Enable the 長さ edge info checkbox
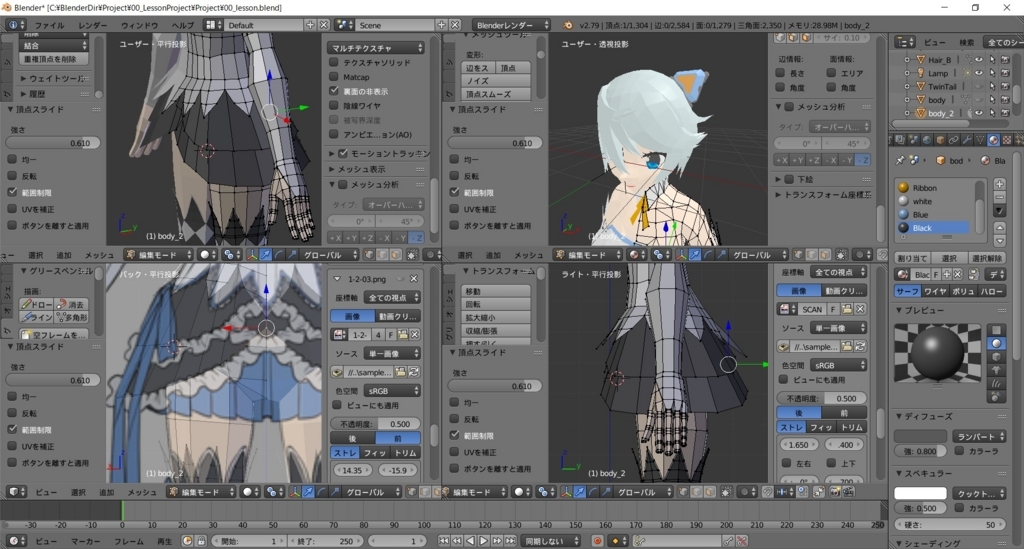Screen dimensions: 1024x549 pyautogui.click(x=780, y=73)
